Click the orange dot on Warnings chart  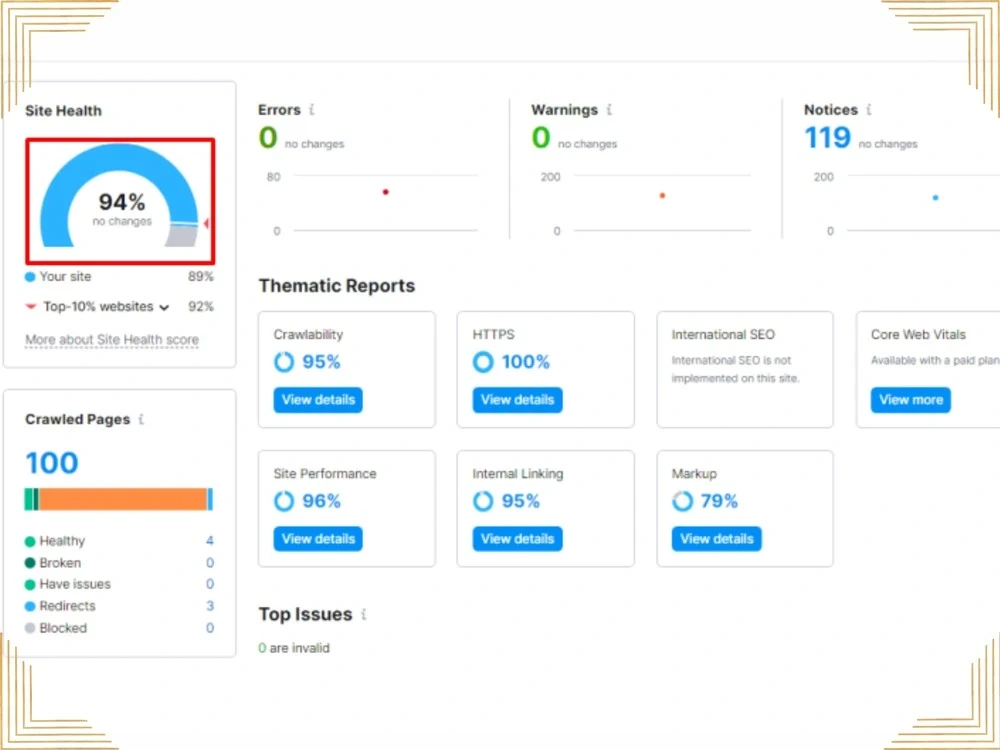pos(662,195)
